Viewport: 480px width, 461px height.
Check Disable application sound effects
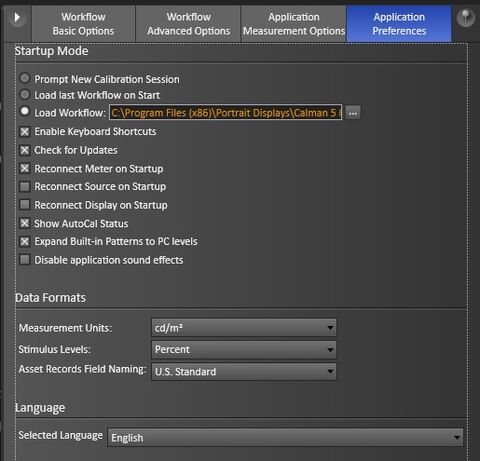pyautogui.click(x=25, y=260)
